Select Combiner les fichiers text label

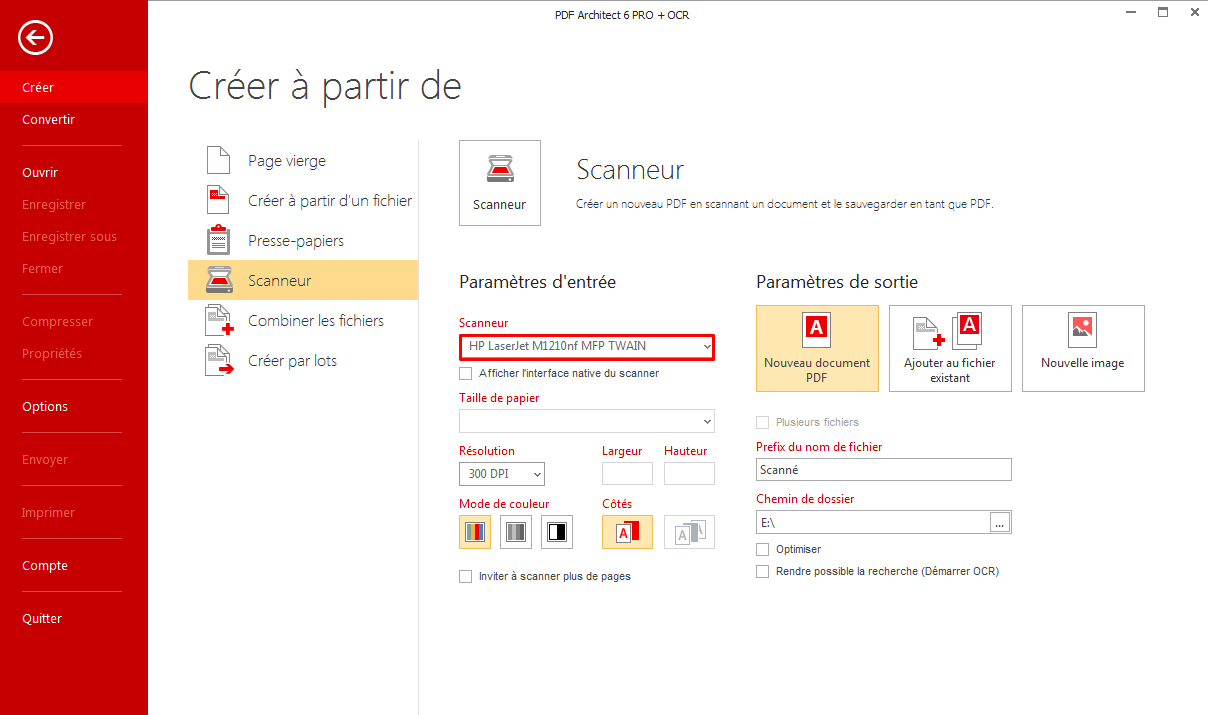click(x=316, y=321)
